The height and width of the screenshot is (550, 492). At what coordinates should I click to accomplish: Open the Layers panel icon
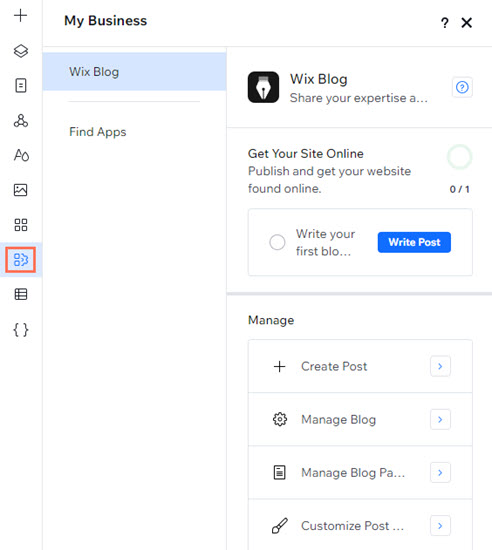(21, 51)
